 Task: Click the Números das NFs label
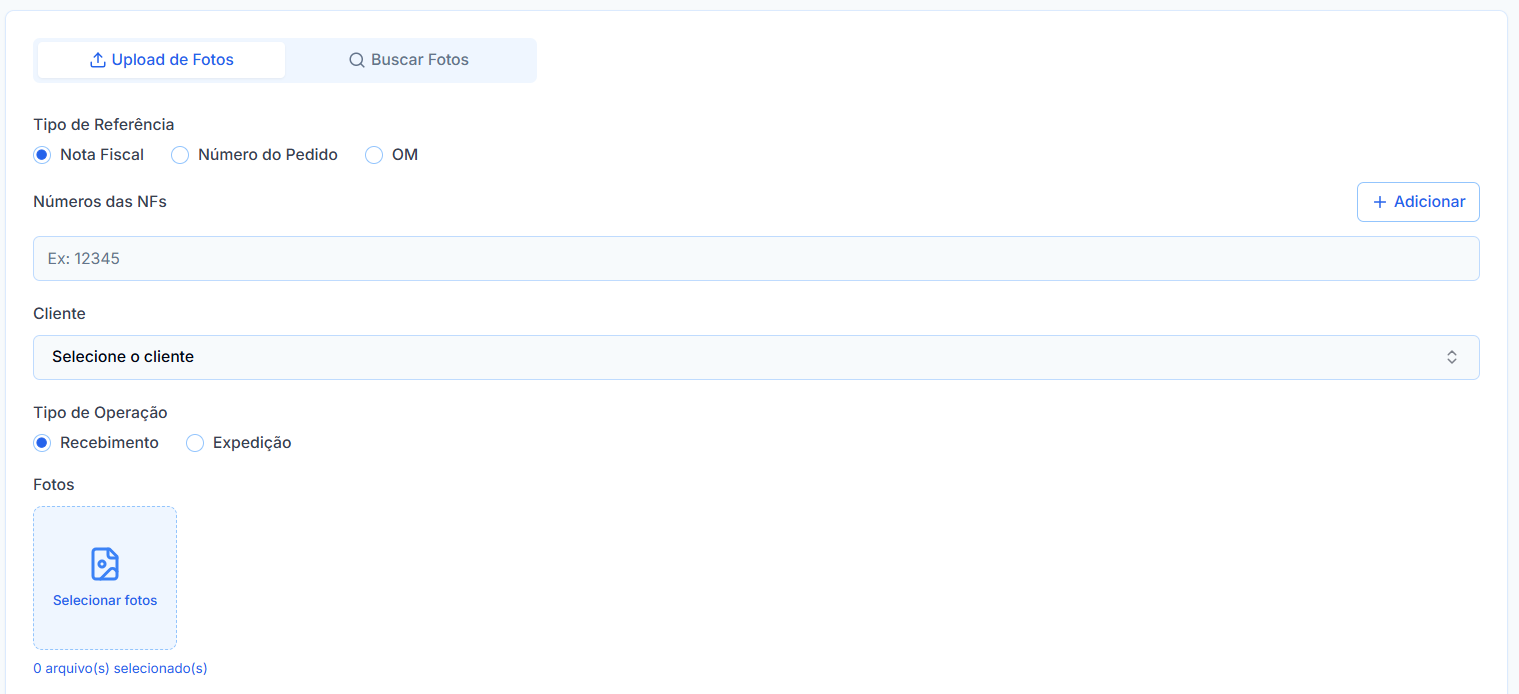pos(100,201)
